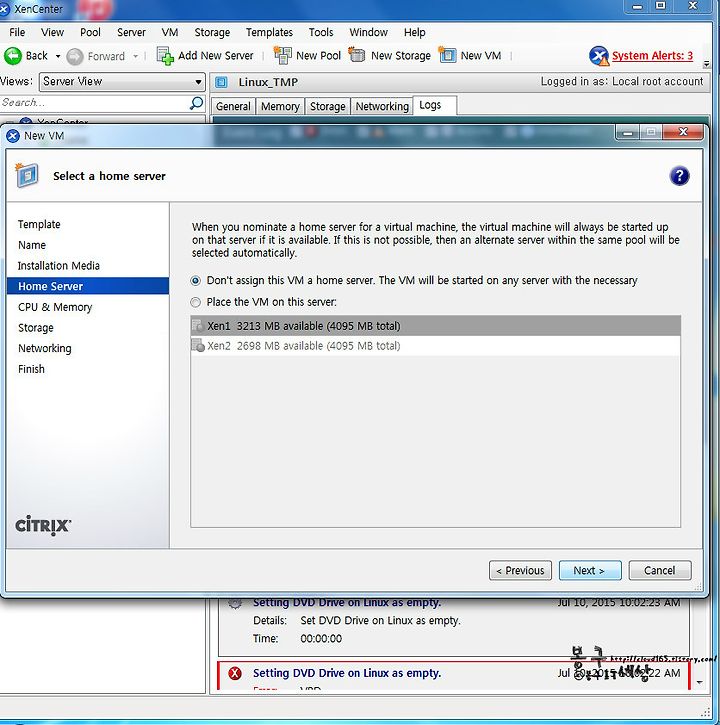Image resolution: width=720 pixels, height=725 pixels.
Task: Click the New Storage toolbar icon
Action: [x=357, y=55]
